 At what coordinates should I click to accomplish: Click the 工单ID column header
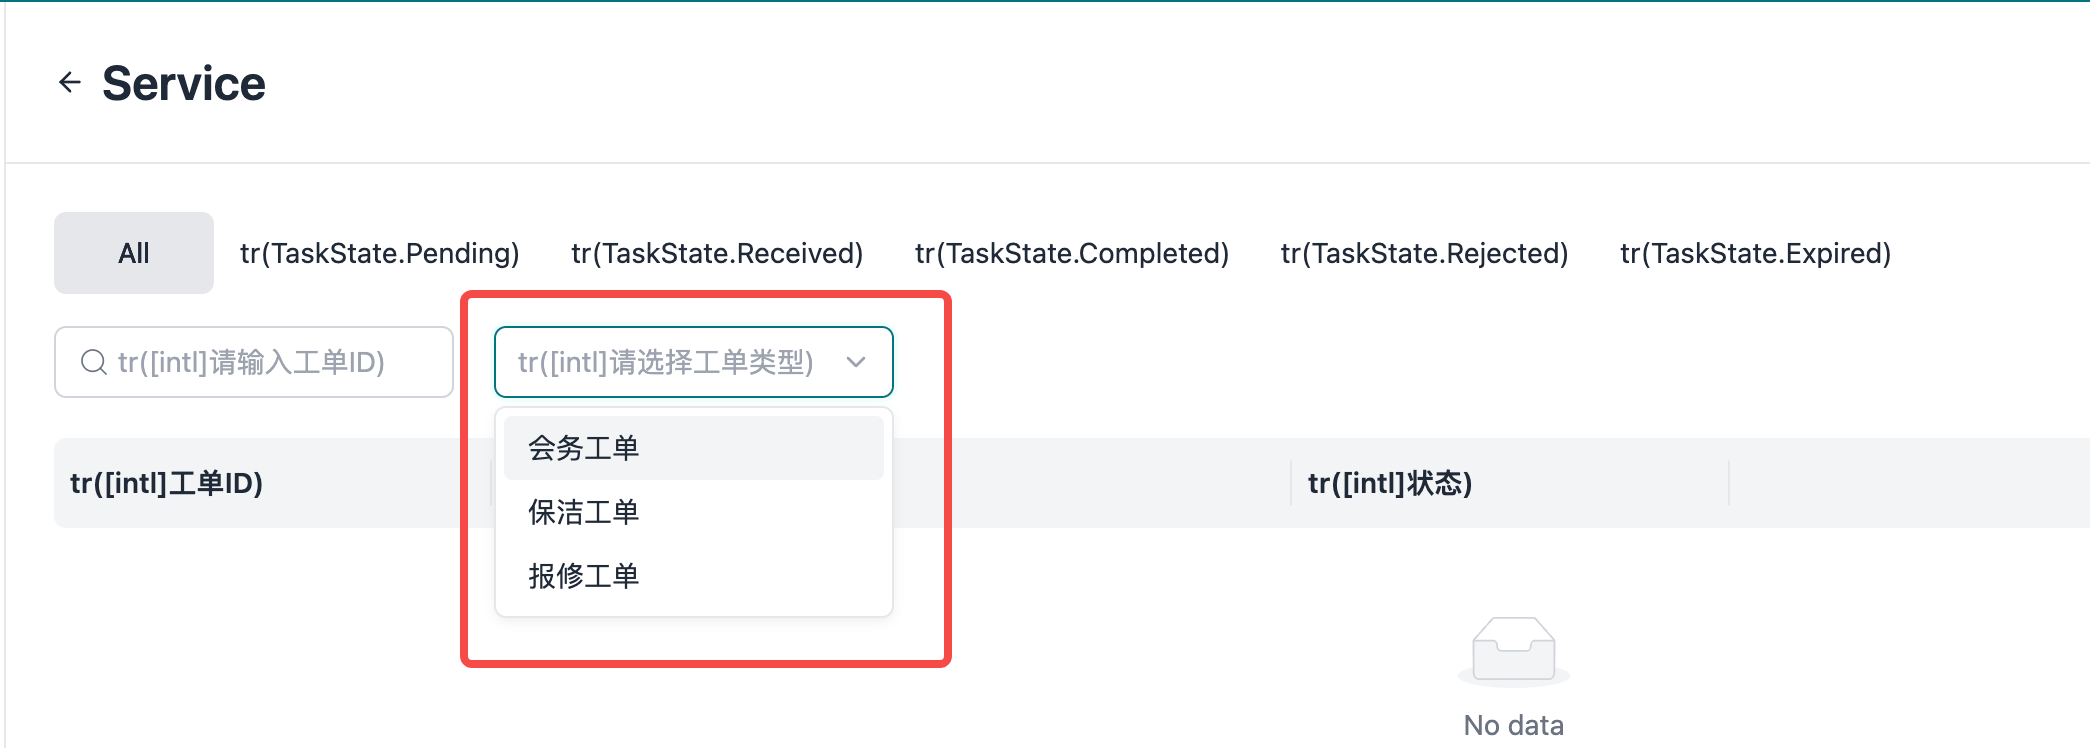167,483
